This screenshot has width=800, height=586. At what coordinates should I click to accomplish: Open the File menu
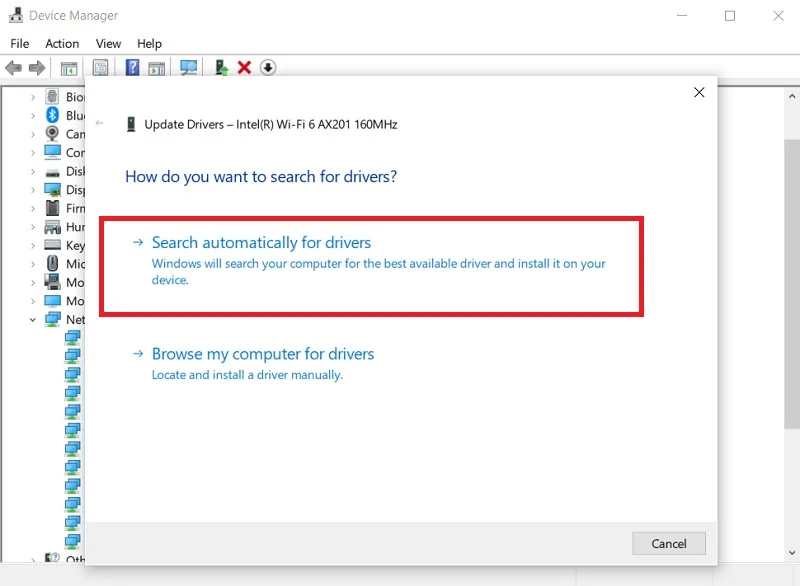[x=20, y=44]
